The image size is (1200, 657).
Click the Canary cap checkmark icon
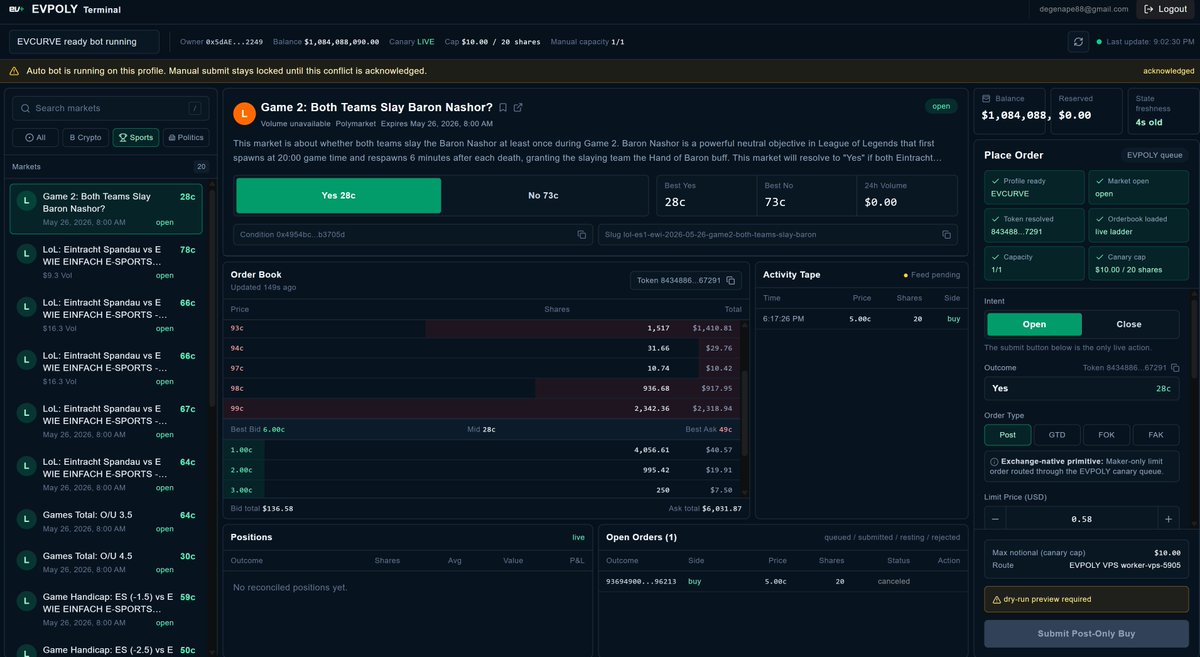(x=1099, y=257)
